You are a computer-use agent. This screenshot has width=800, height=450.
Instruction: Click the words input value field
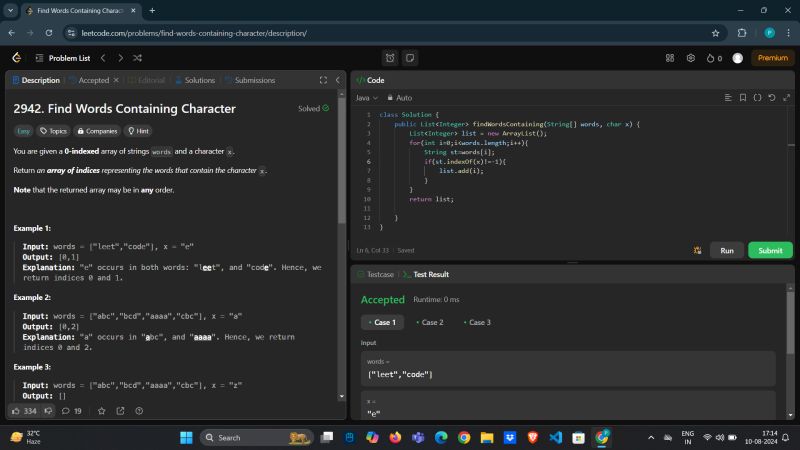point(568,369)
